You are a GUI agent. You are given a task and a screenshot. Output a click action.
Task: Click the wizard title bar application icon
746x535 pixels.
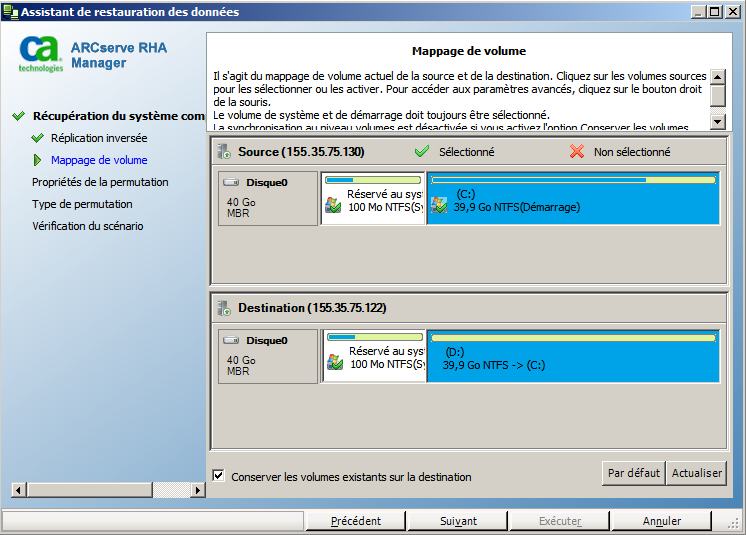[10, 11]
